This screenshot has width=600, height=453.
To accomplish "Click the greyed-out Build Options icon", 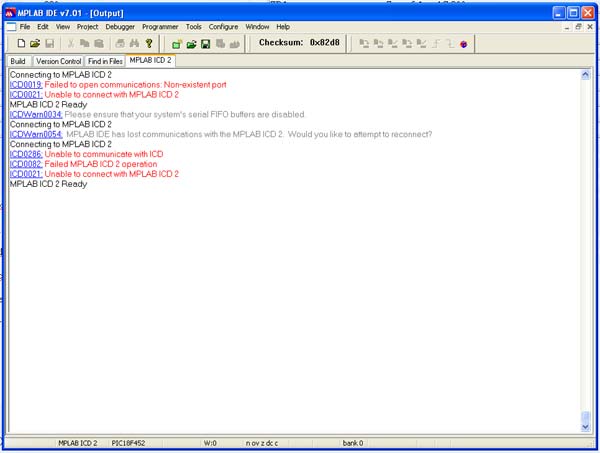I will point(220,44).
